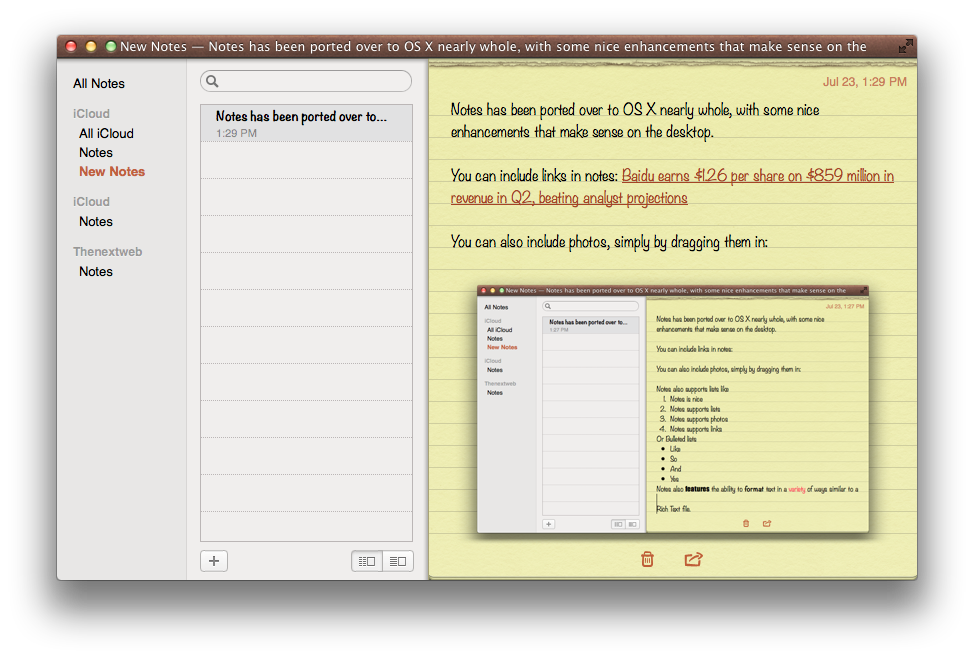Minimize window with yellow button
Screen dimensions: 974x659
point(91,47)
